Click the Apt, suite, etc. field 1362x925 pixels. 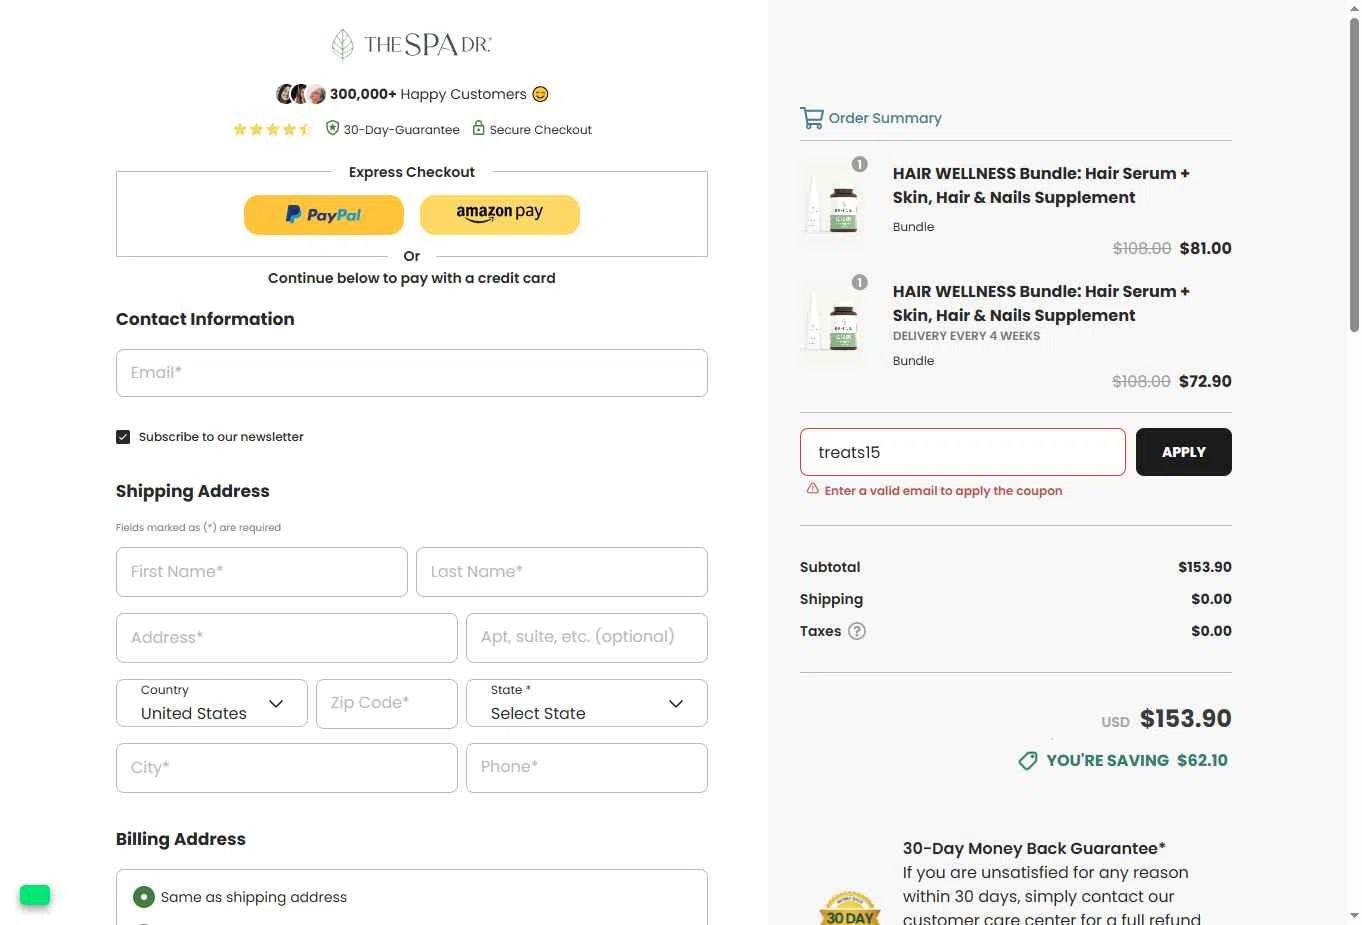coord(587,638)
